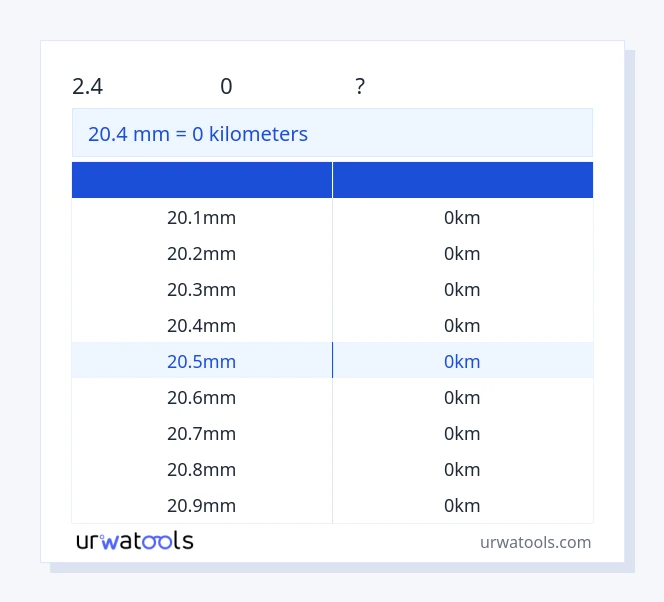Click the 0km value beside 20.5mm
Viewport: 664px width, 602px height.
point(462,361)
